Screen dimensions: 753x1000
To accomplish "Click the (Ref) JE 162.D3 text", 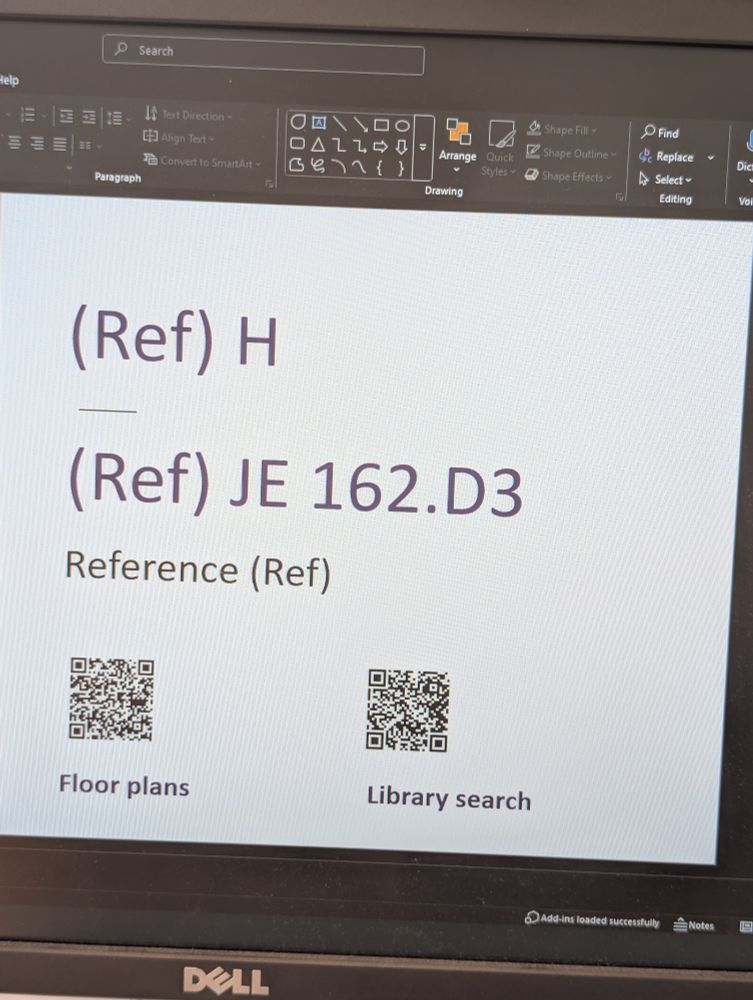I will tap(296, 483).
